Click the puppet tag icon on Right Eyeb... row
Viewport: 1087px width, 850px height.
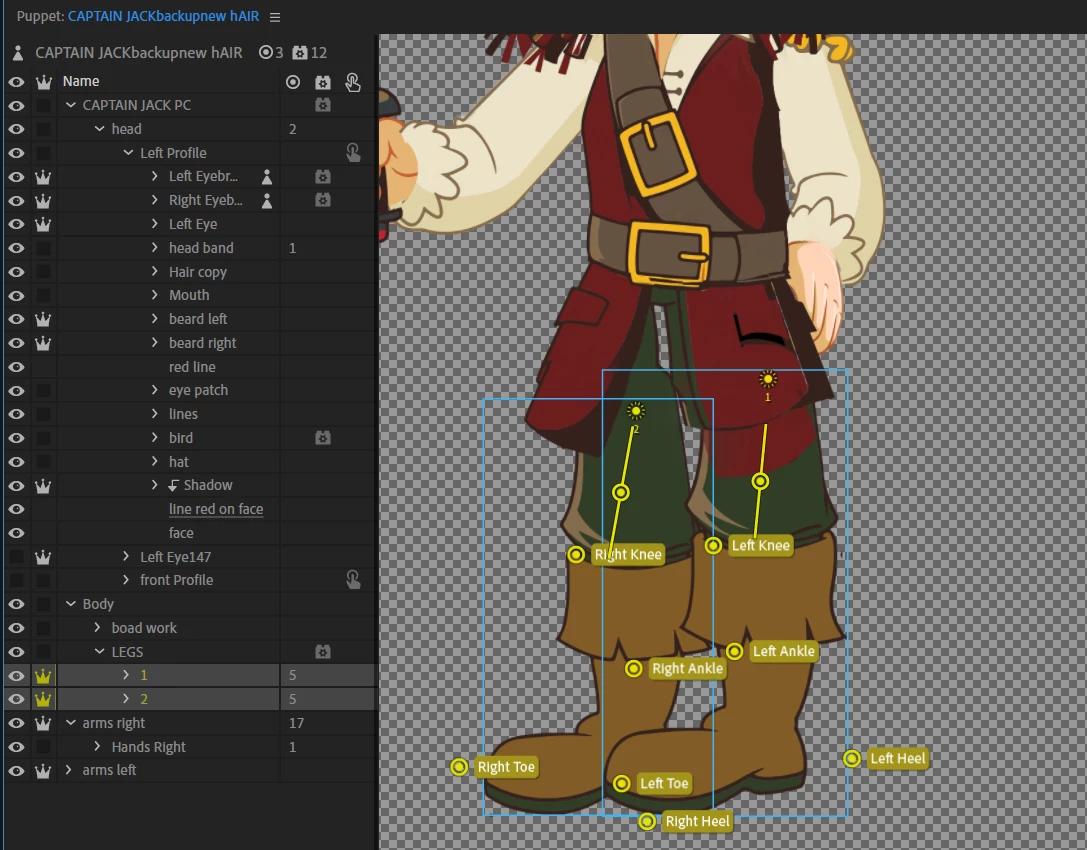click(267, 200)
